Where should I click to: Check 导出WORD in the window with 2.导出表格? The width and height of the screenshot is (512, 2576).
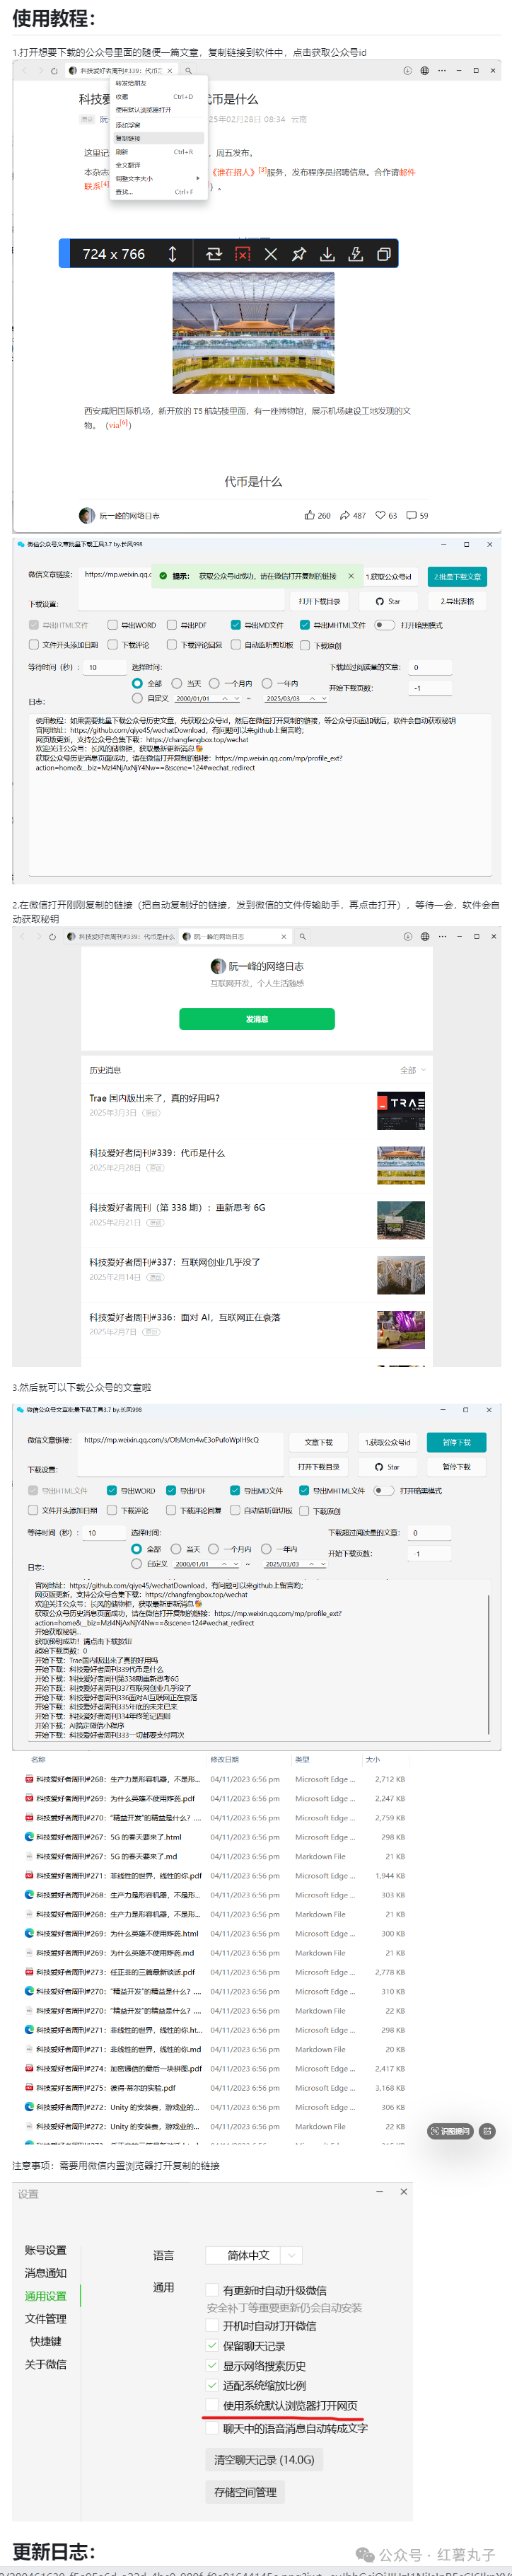click(x=113, y=625)
